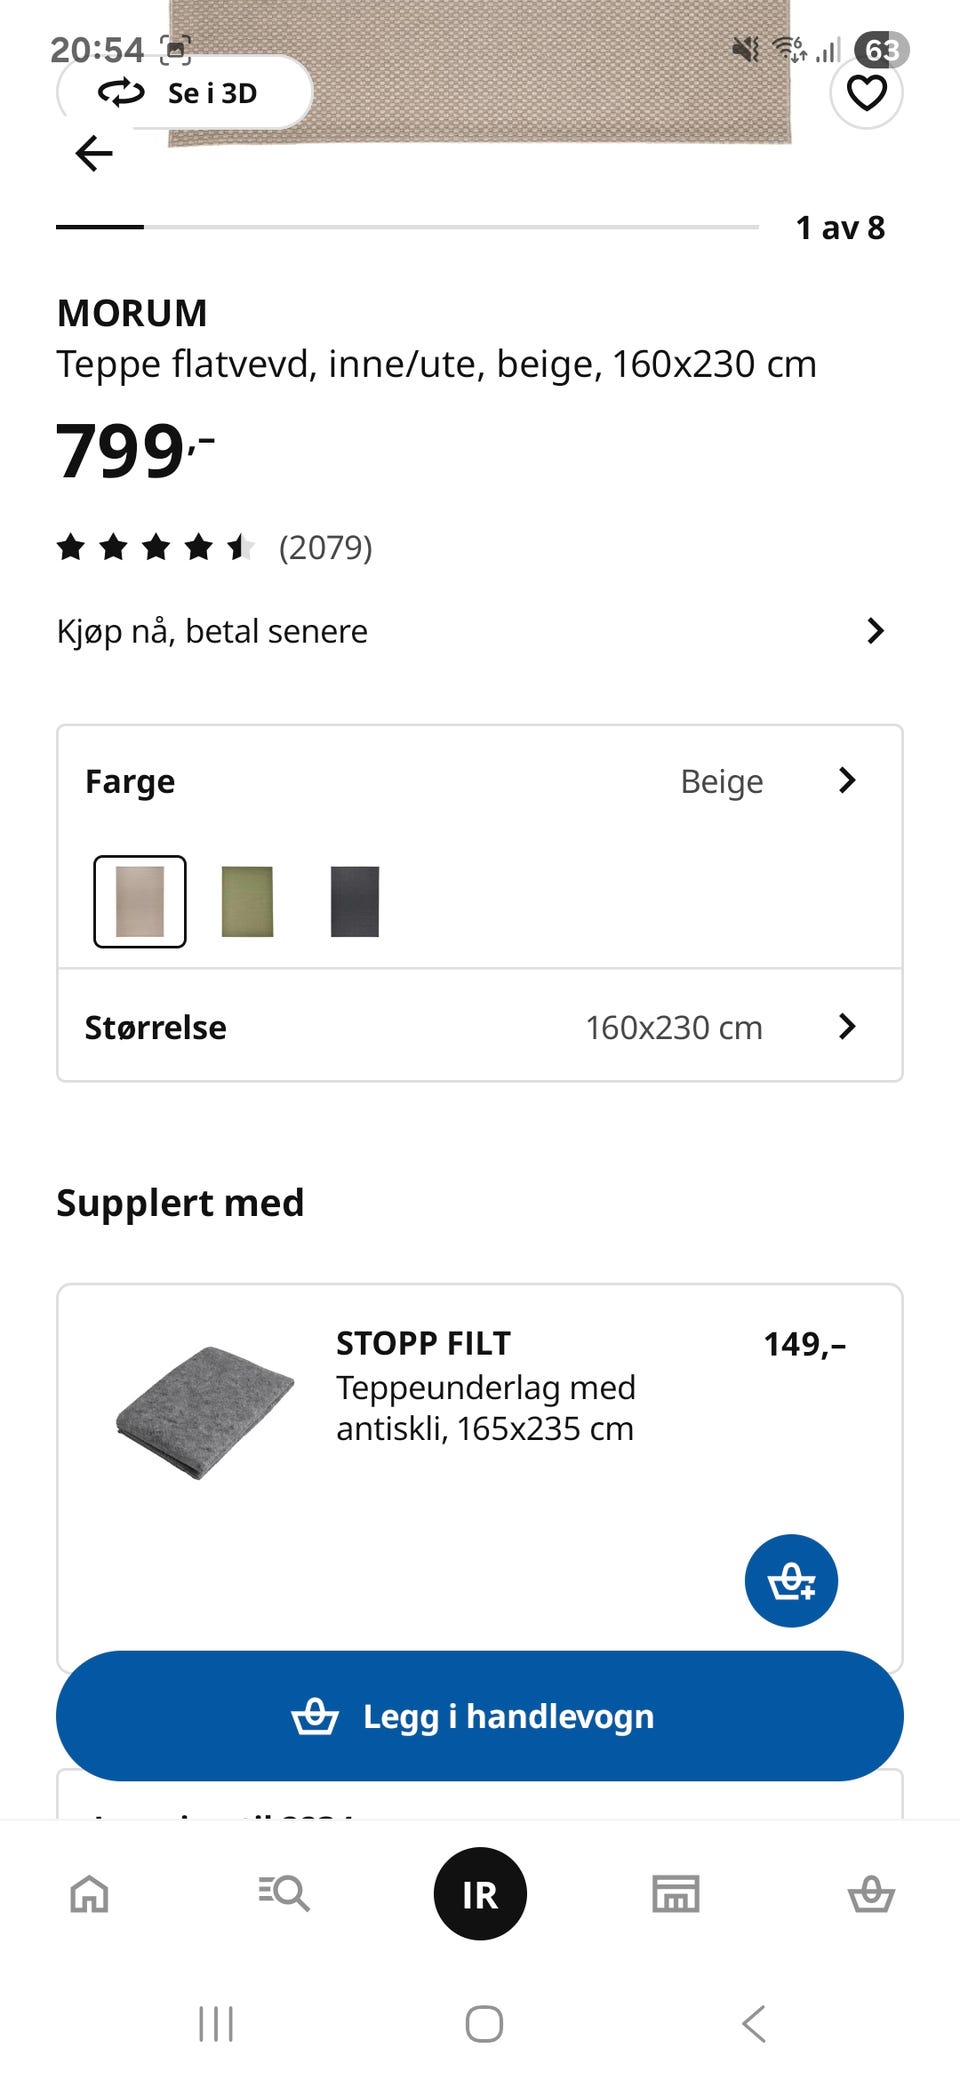Tap the image gallery progress bar
The width and height of the screenshot is (960, 2080).
point(407,227)
